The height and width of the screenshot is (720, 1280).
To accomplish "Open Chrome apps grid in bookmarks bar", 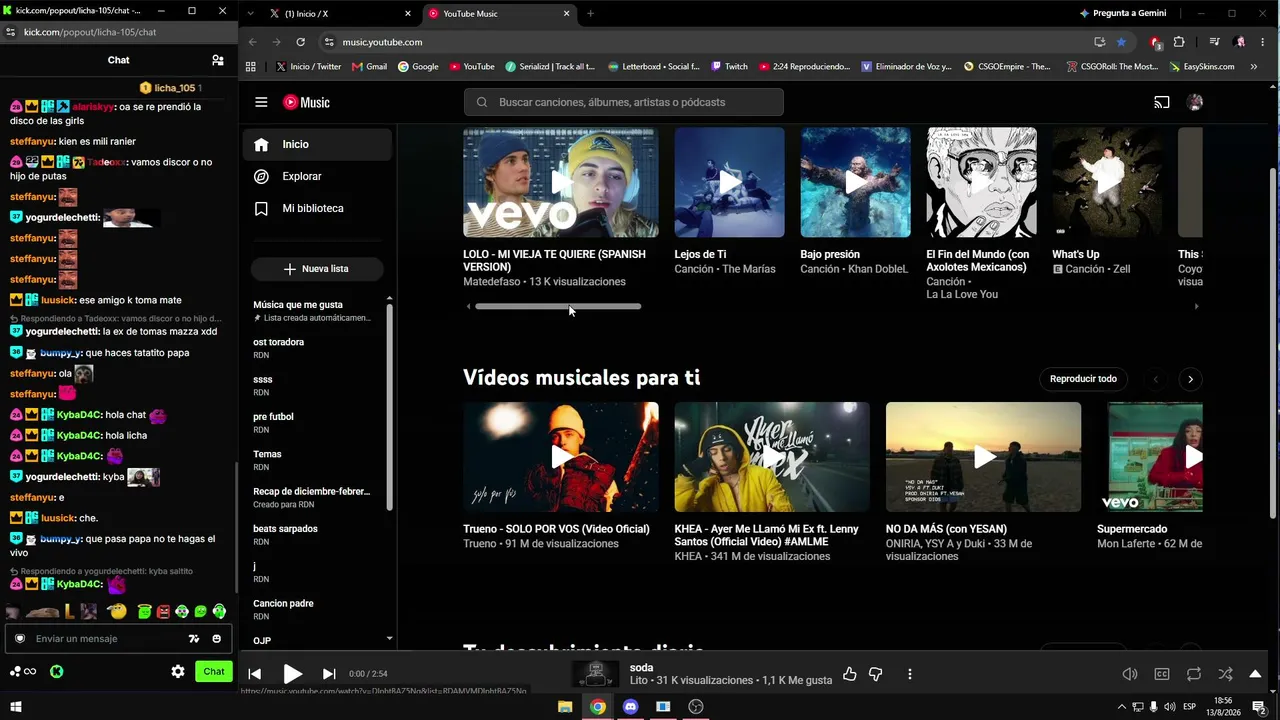I will point(251,67).
